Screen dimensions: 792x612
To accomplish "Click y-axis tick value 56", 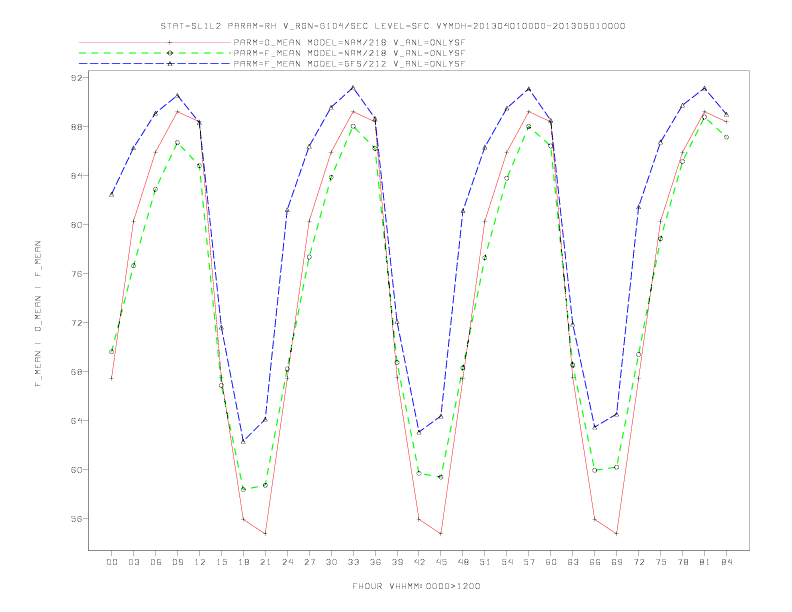I will pyautogui.click(x=76, y=519).
